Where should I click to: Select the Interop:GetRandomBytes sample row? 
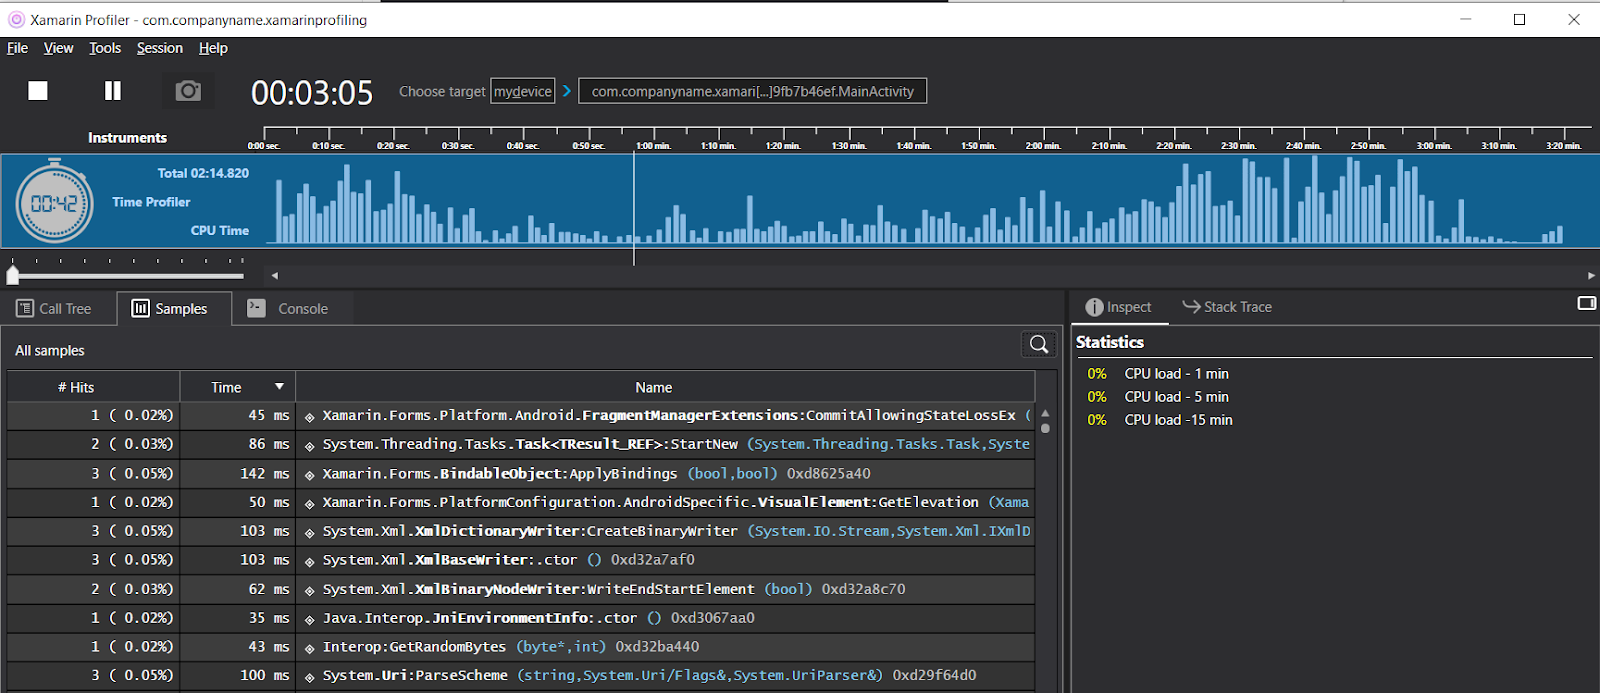[x=520, y=647]
